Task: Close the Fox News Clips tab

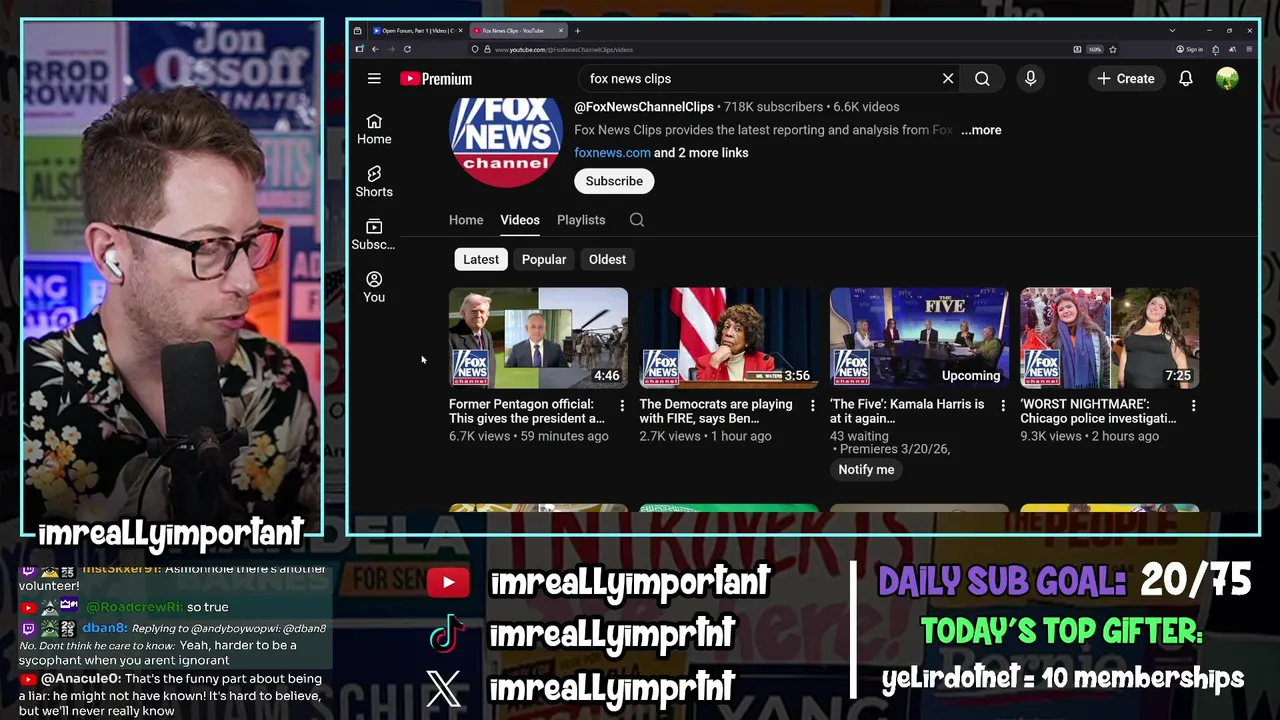Action: tap(562, 31)
